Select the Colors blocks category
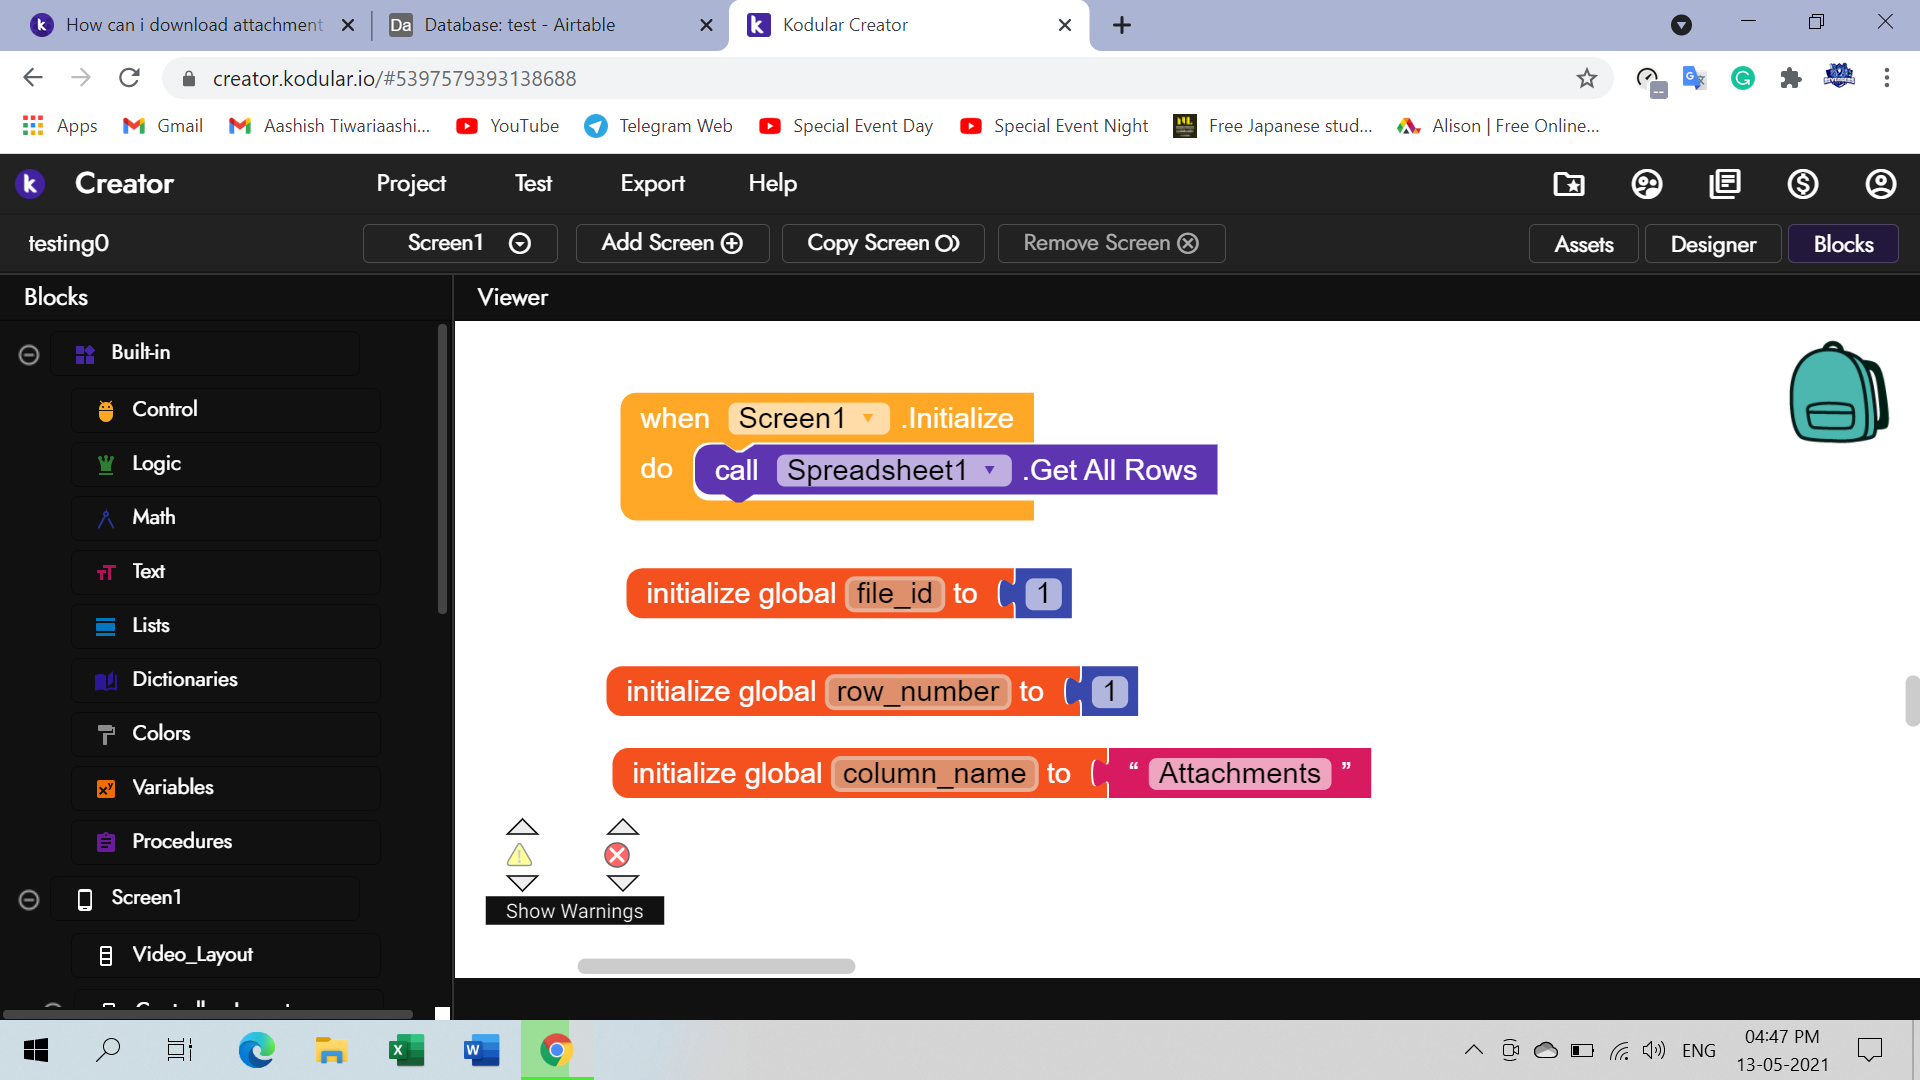This screenshot has width=1920, height=1080. pyautogui.click(x=161, y=733)
